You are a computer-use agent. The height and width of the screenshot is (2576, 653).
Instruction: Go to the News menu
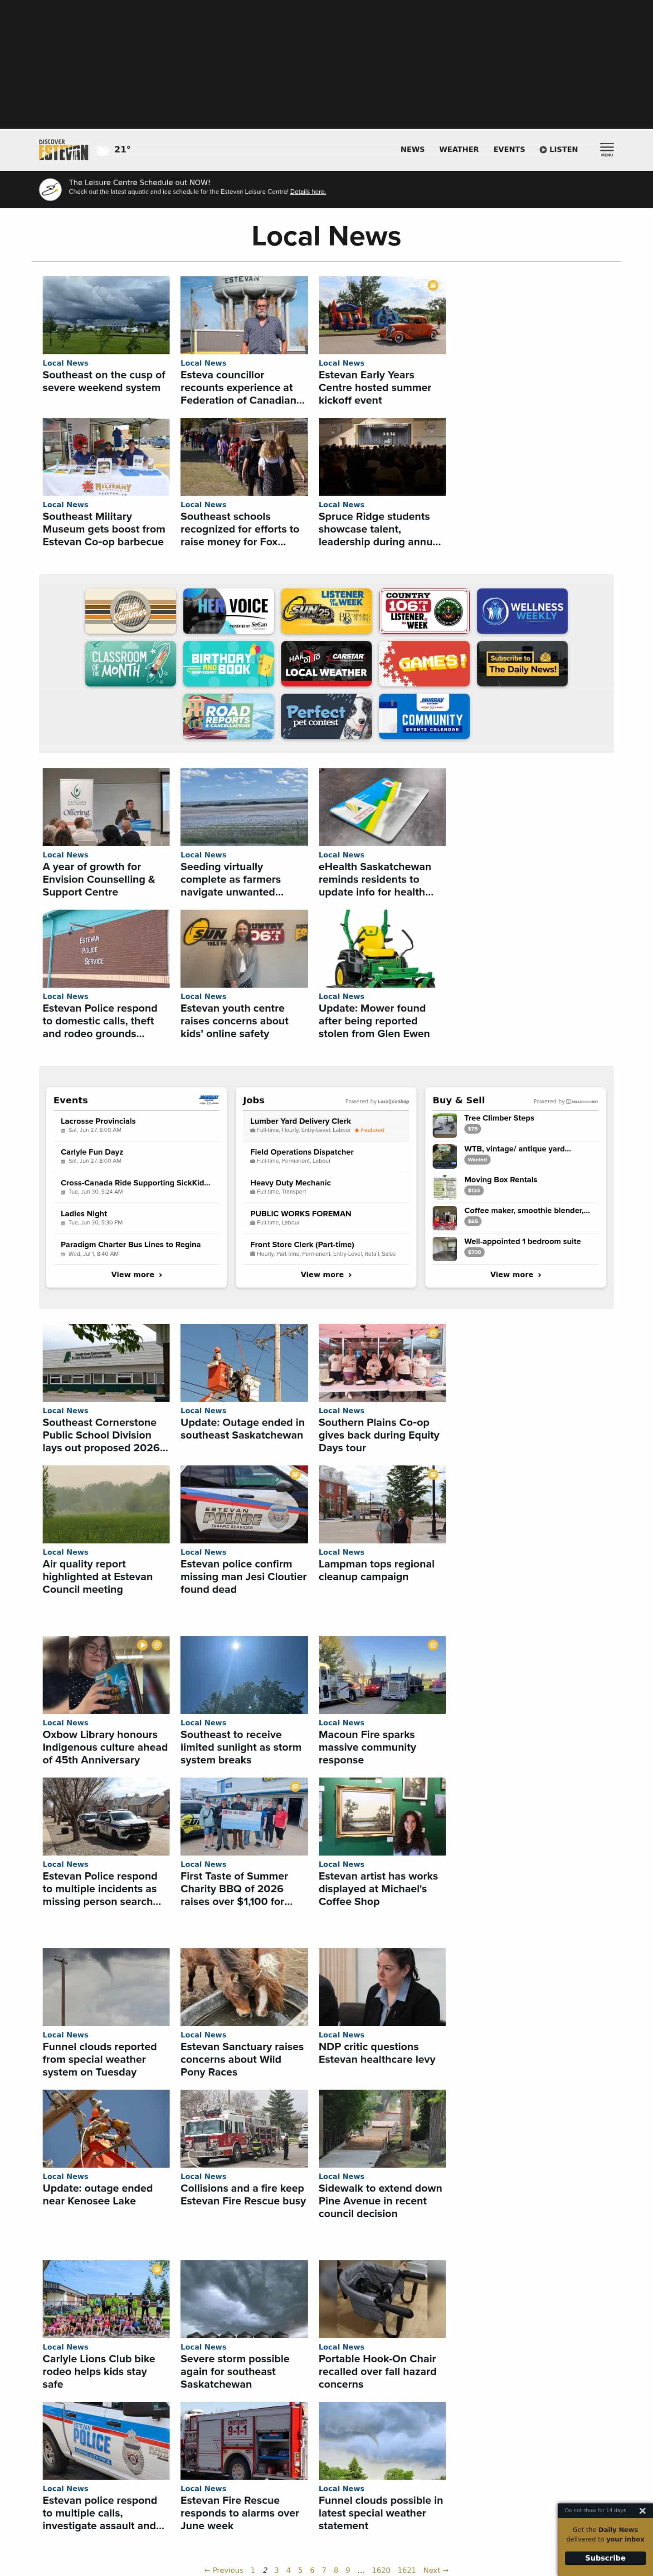tap(412, 150)
